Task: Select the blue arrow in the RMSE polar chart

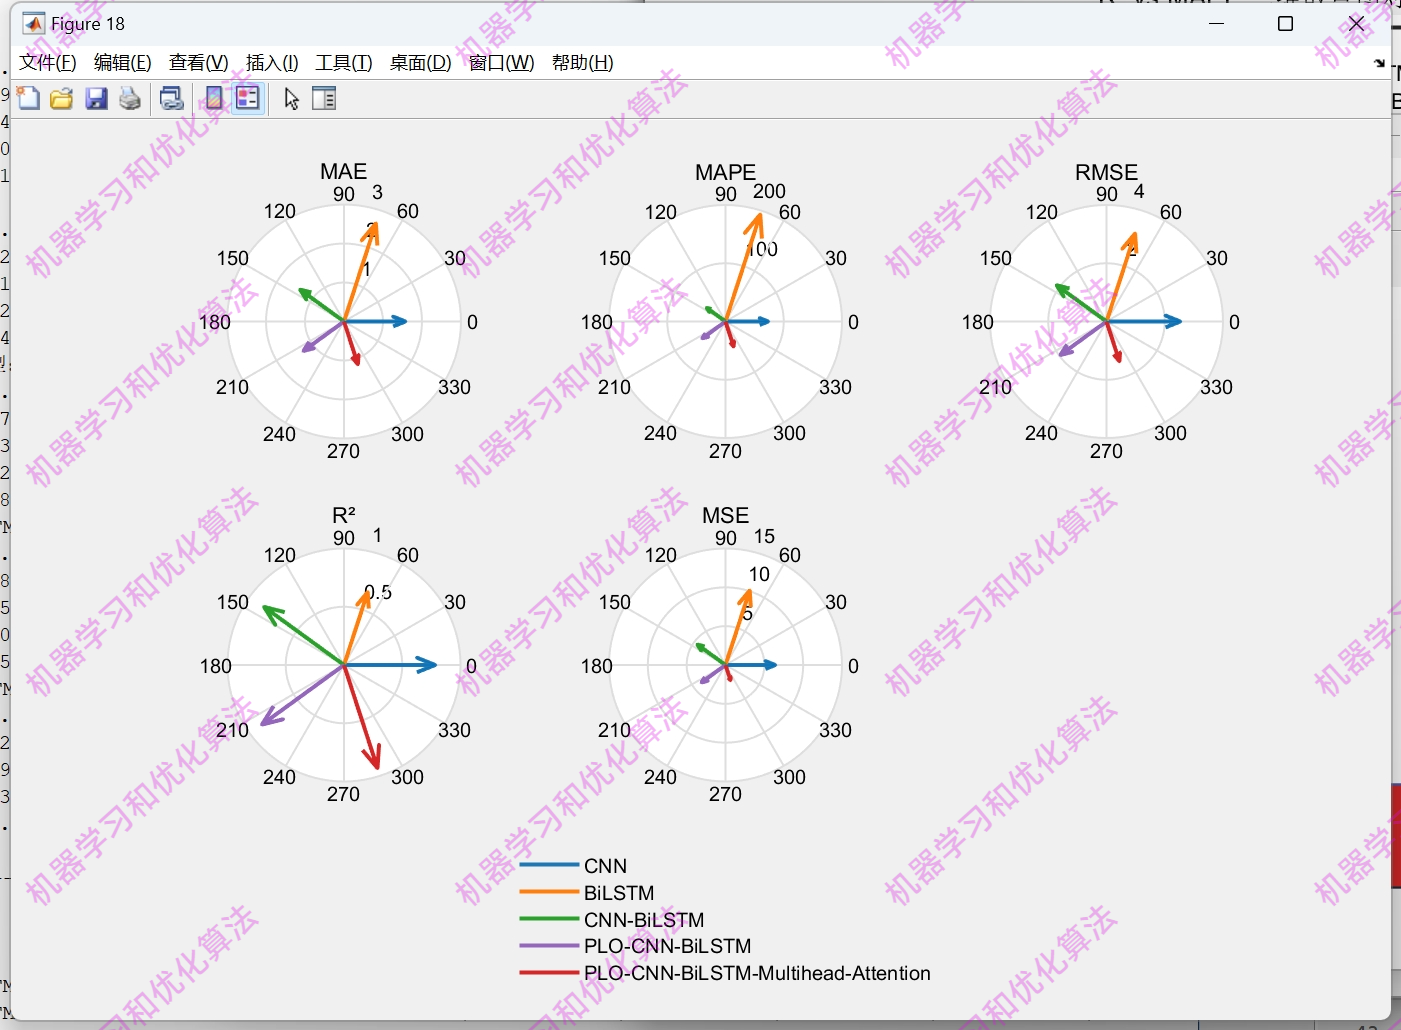Action: [x=1145, y=321]
